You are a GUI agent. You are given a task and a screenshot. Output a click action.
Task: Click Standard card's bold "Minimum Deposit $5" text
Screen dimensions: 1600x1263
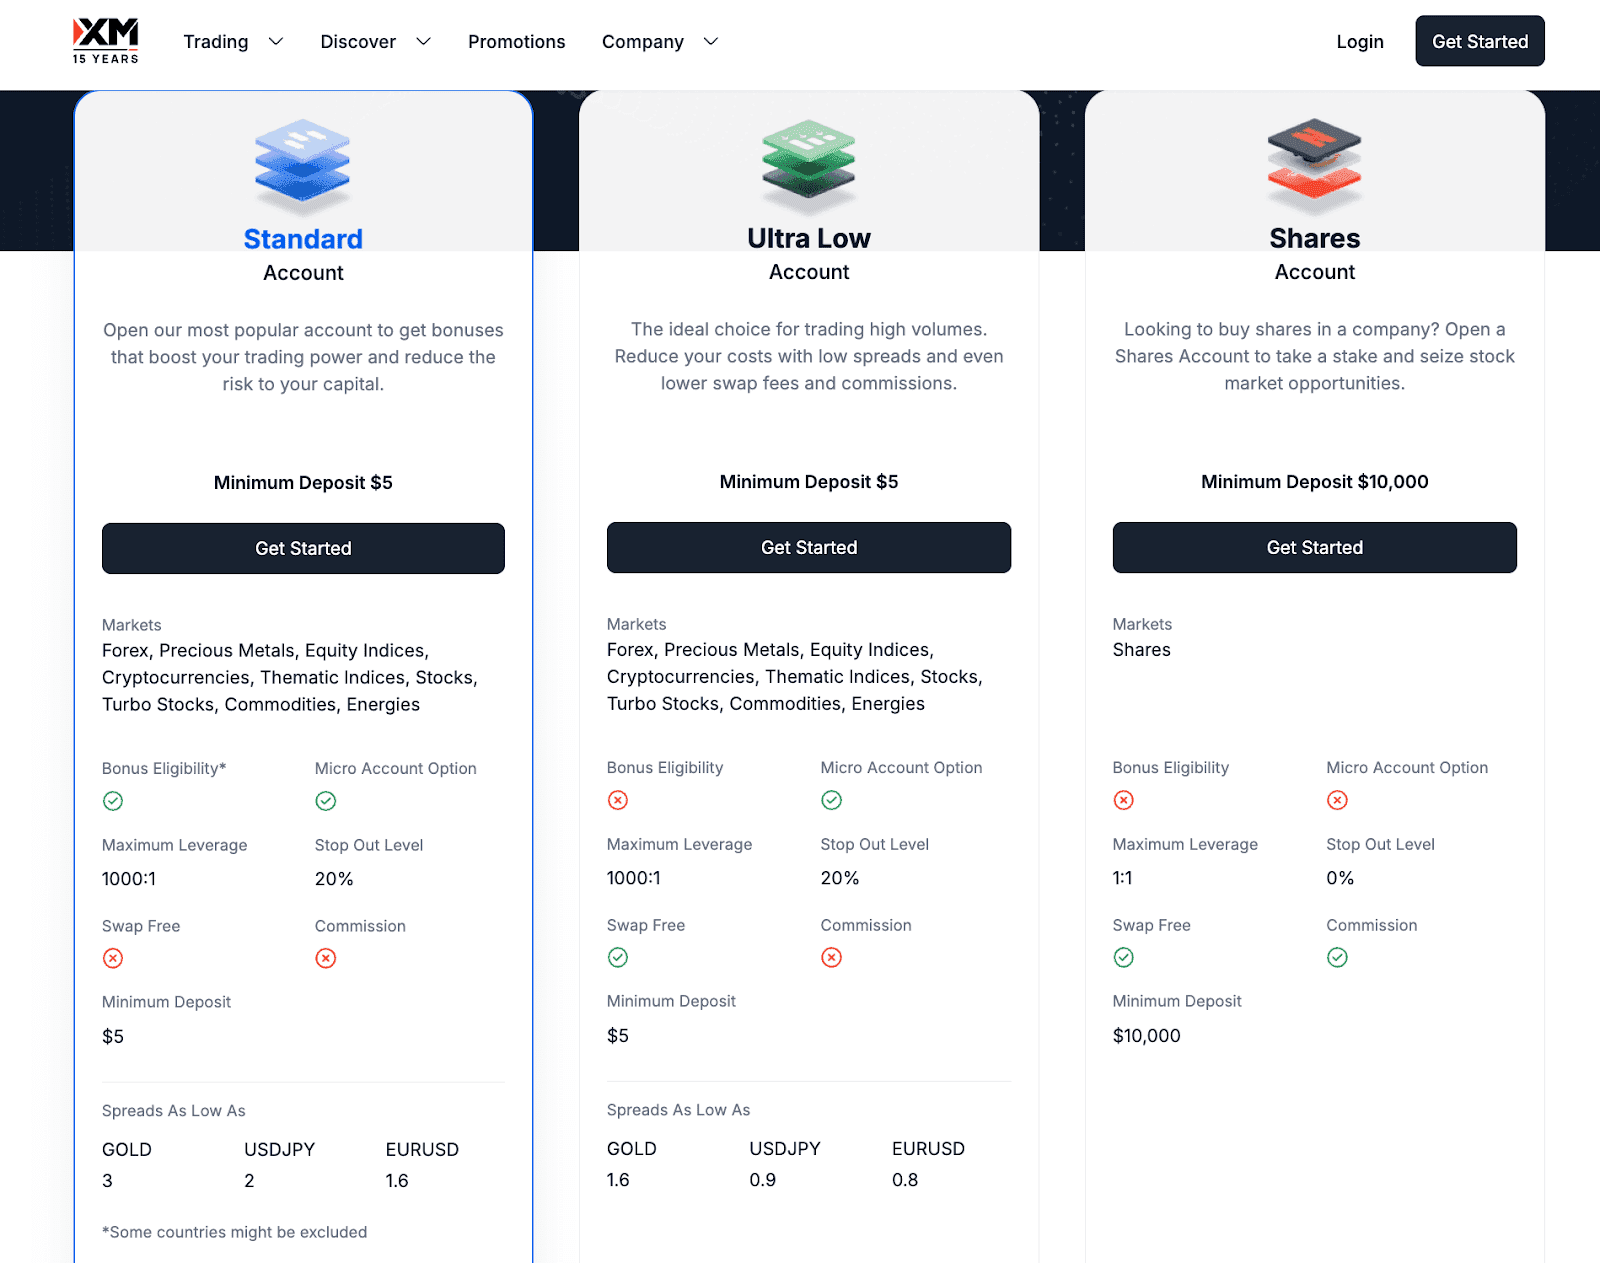click(303, 483)
